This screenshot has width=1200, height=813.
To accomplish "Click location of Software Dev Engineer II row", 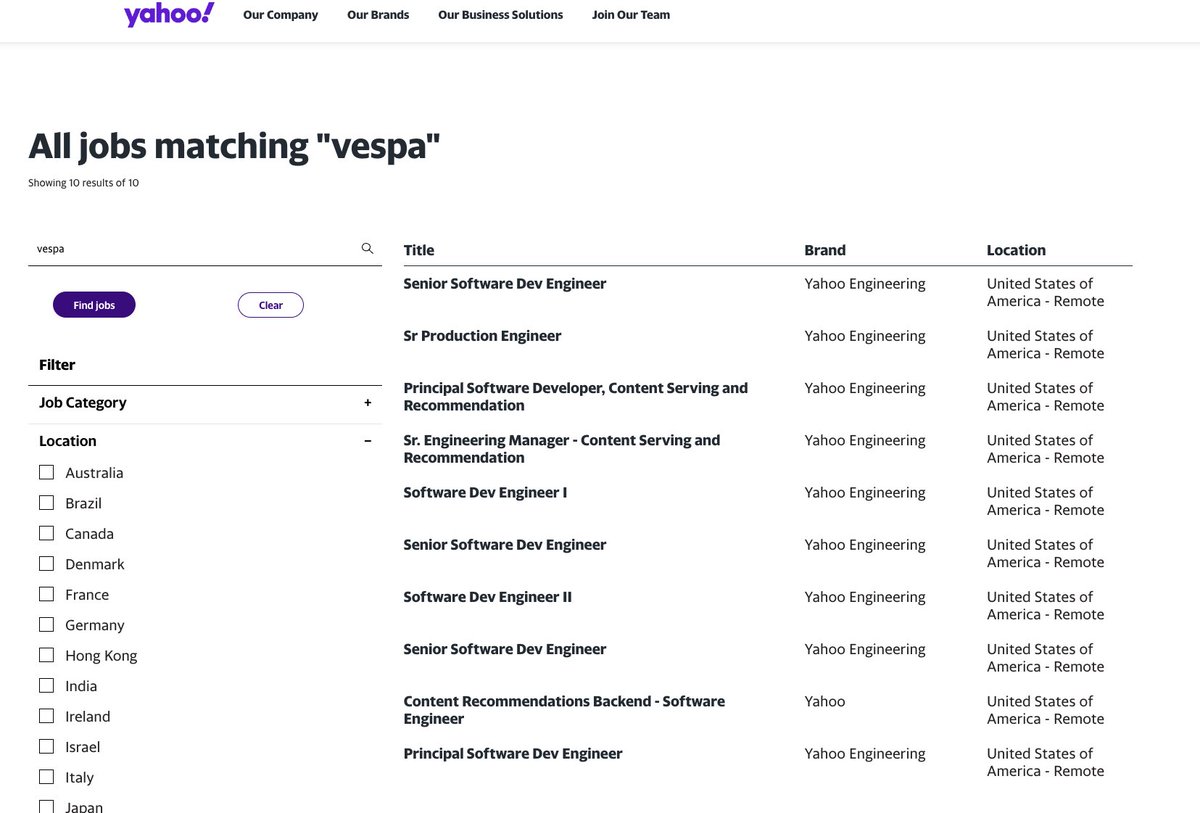I will [x=1045, y=606].
